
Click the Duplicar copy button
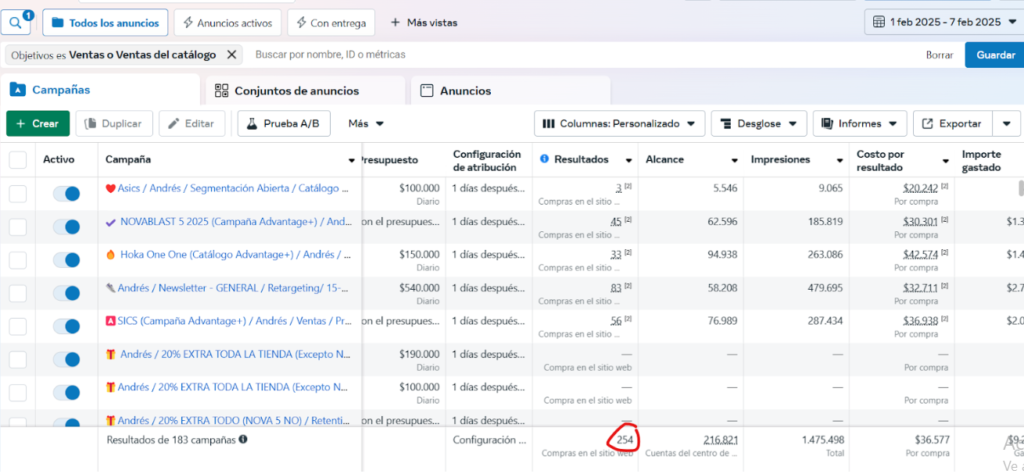click(x=115, y=123)
